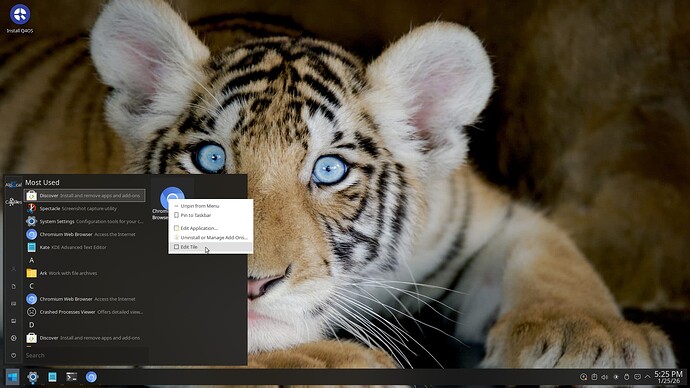Viewport: 690px width, 388px height.
Task: Jump to the letter A section header
Action: [32, 260]
